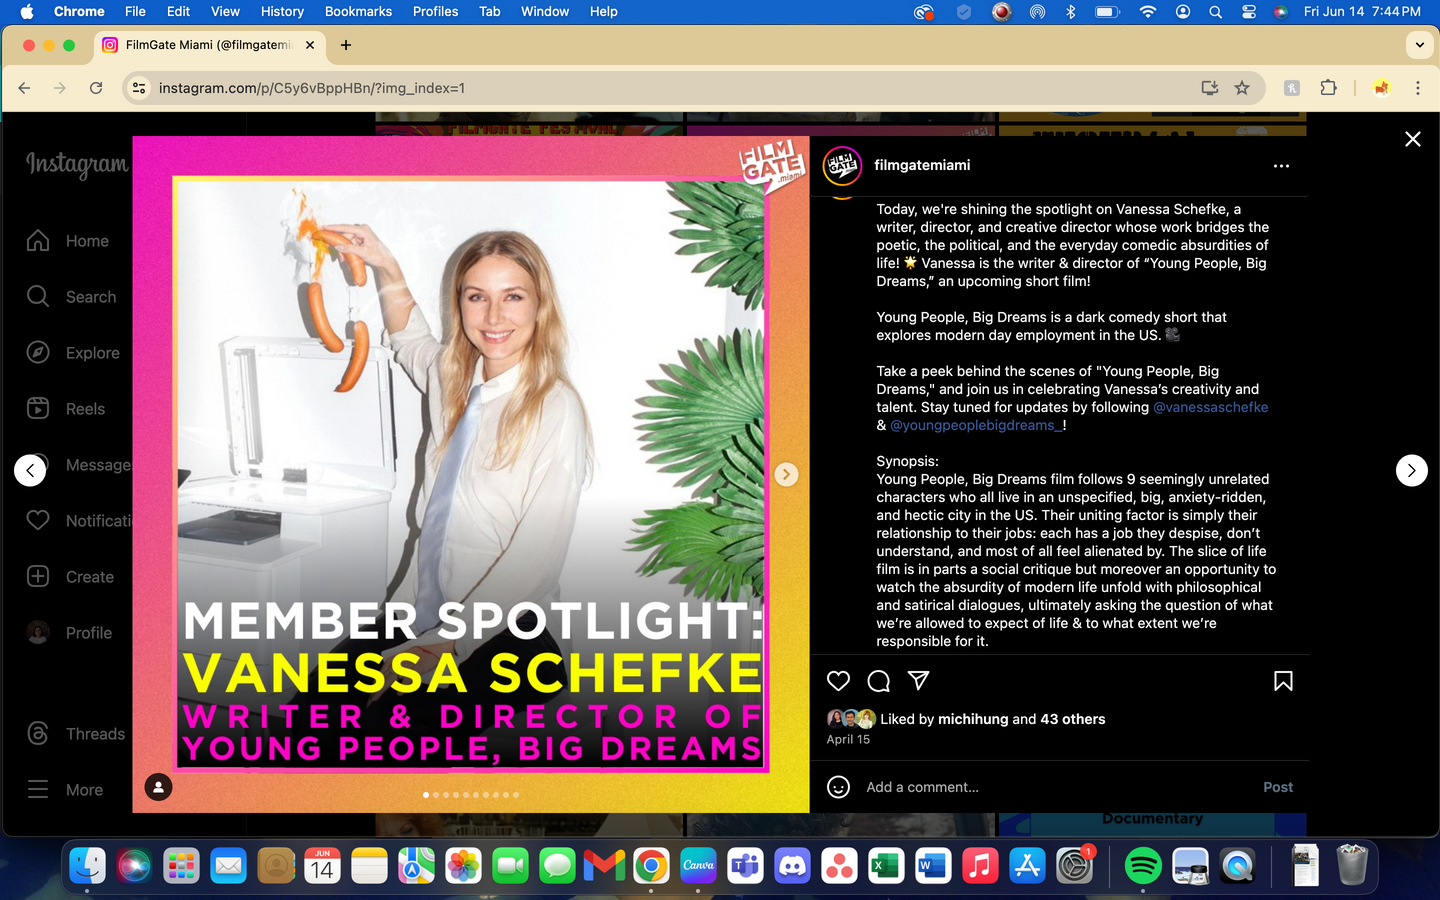
Task: Open post options three-dot menu
Action: tap(1281, 166)
